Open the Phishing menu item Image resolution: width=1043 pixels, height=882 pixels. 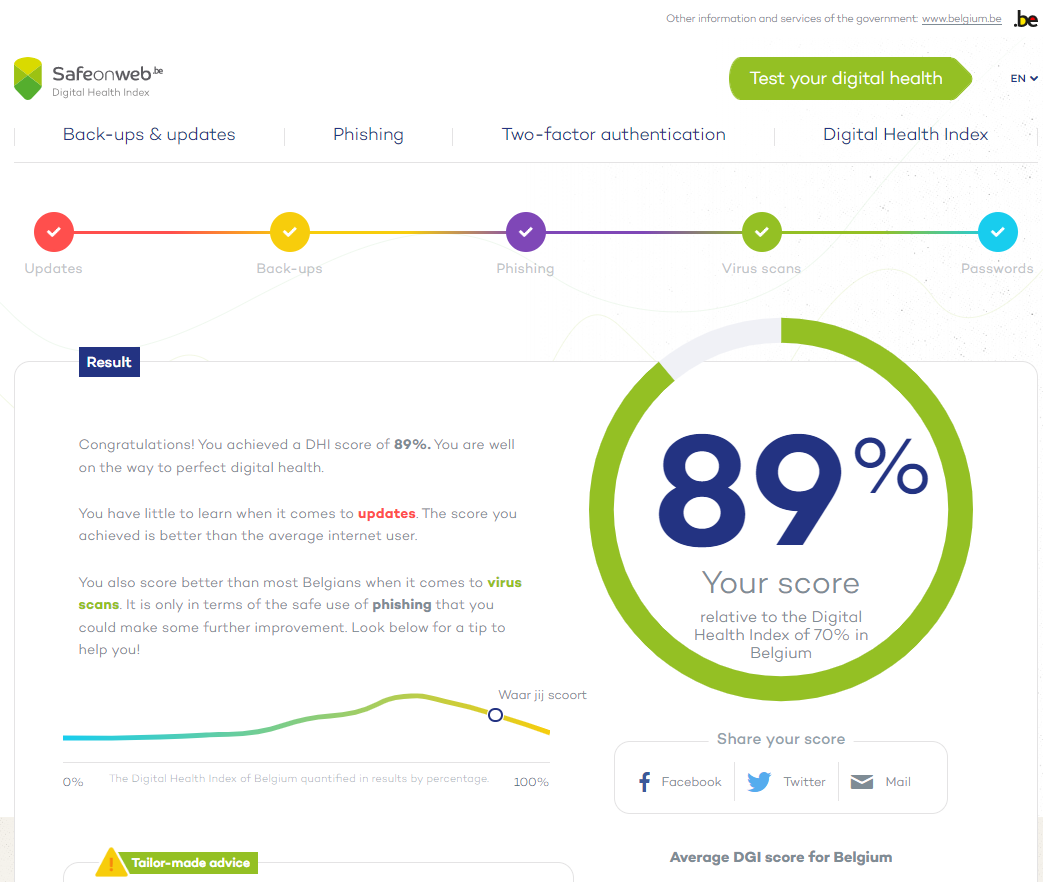(x=369, y=134)
